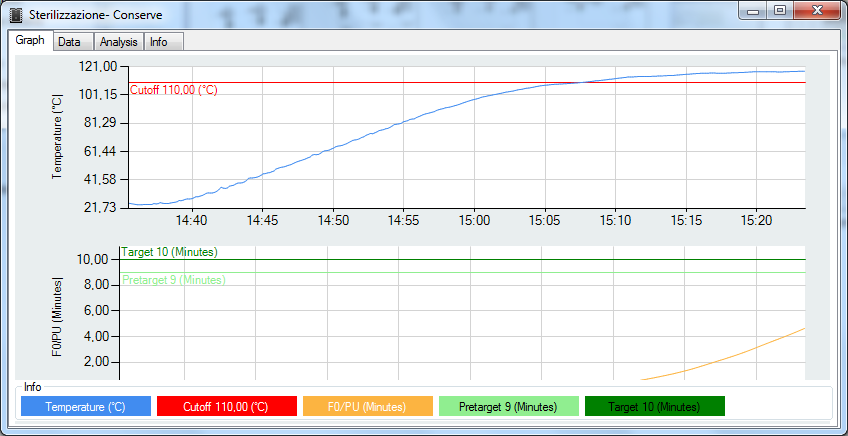
Task: Select the orange F0/PU (Minutes) legend box
Action: tap(367, 406)
